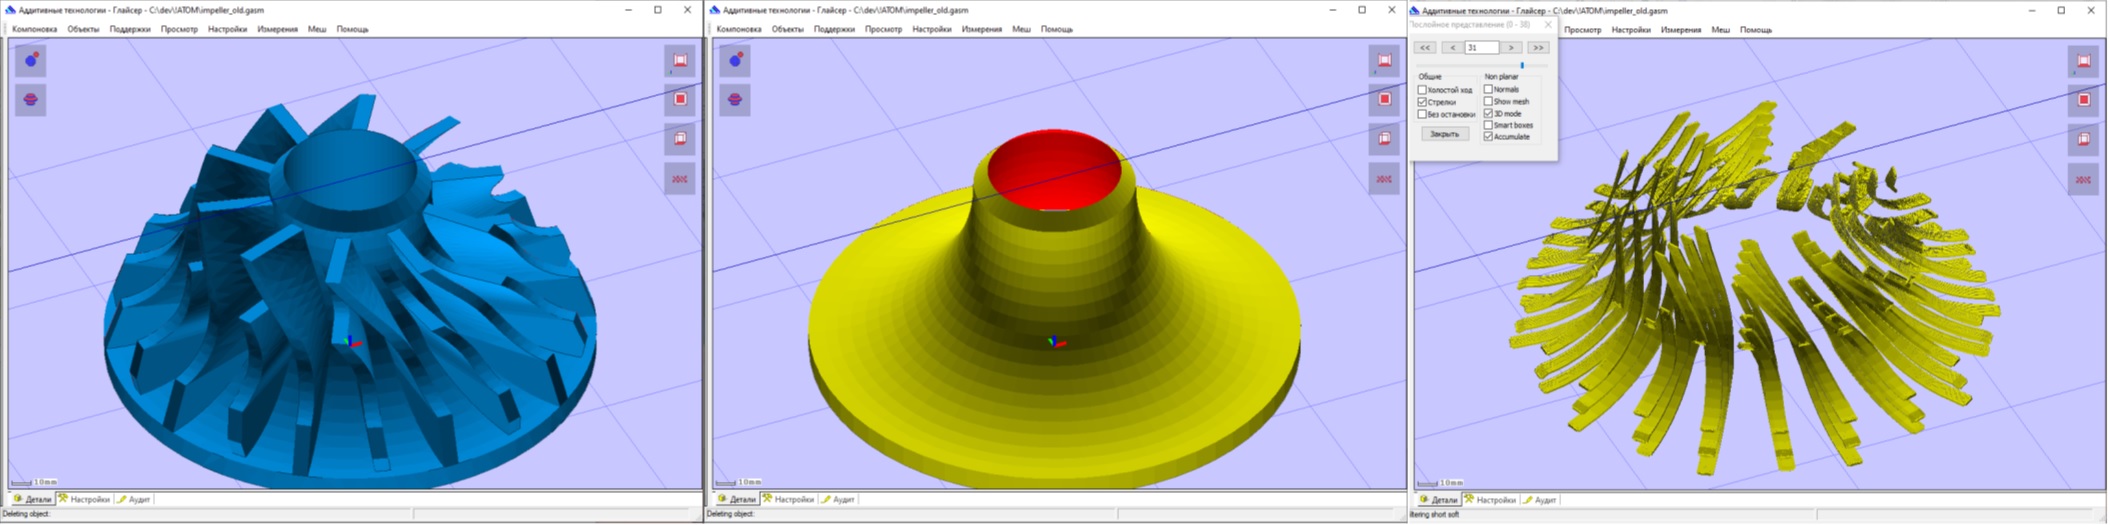Enable the Show mesh checkbox

(x=1488, y=101)
